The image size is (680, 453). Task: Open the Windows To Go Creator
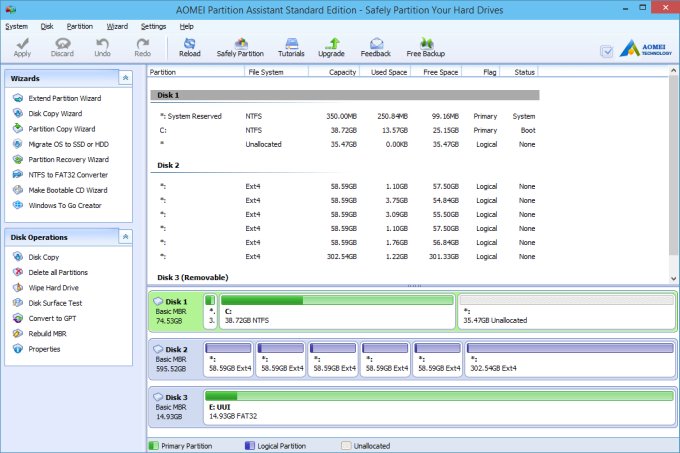(64, 205)
